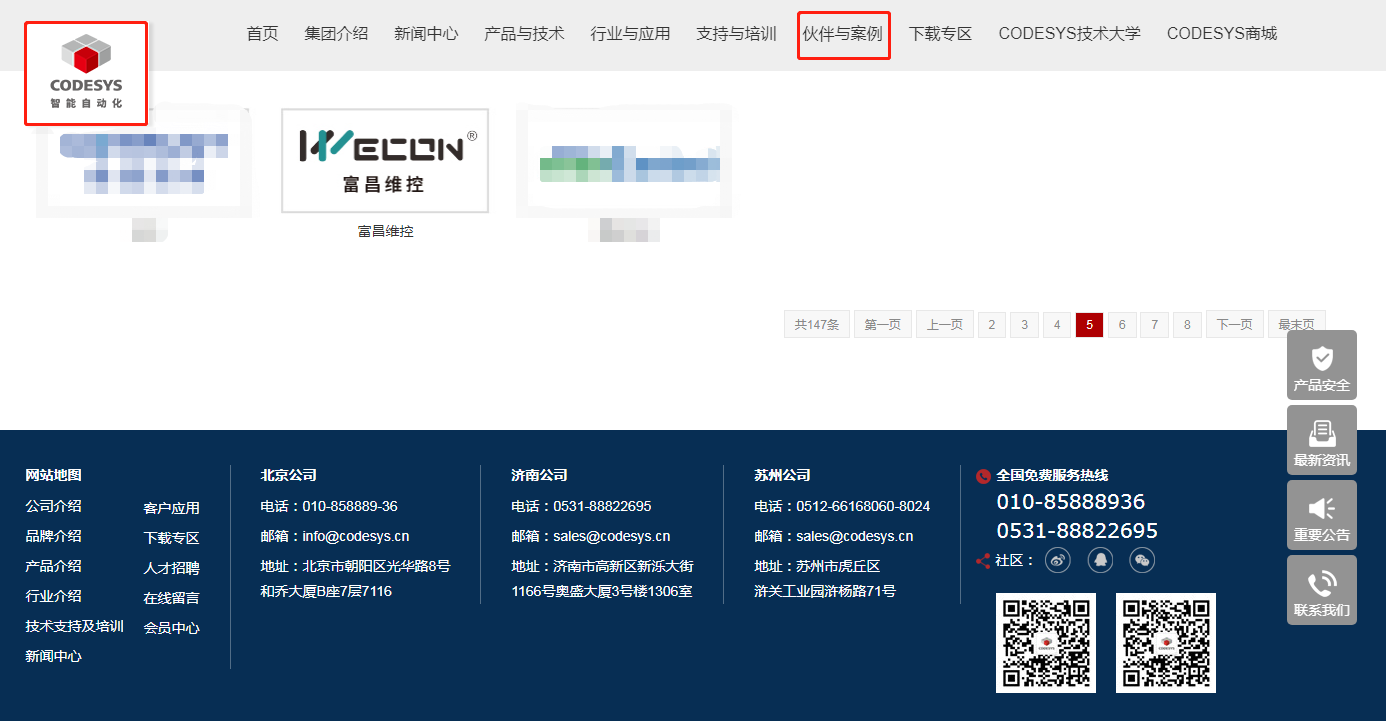Click the info@codesys.cn email text
Image resolution: width=1386 pixels, height=721 pixels.
point(356,536)
